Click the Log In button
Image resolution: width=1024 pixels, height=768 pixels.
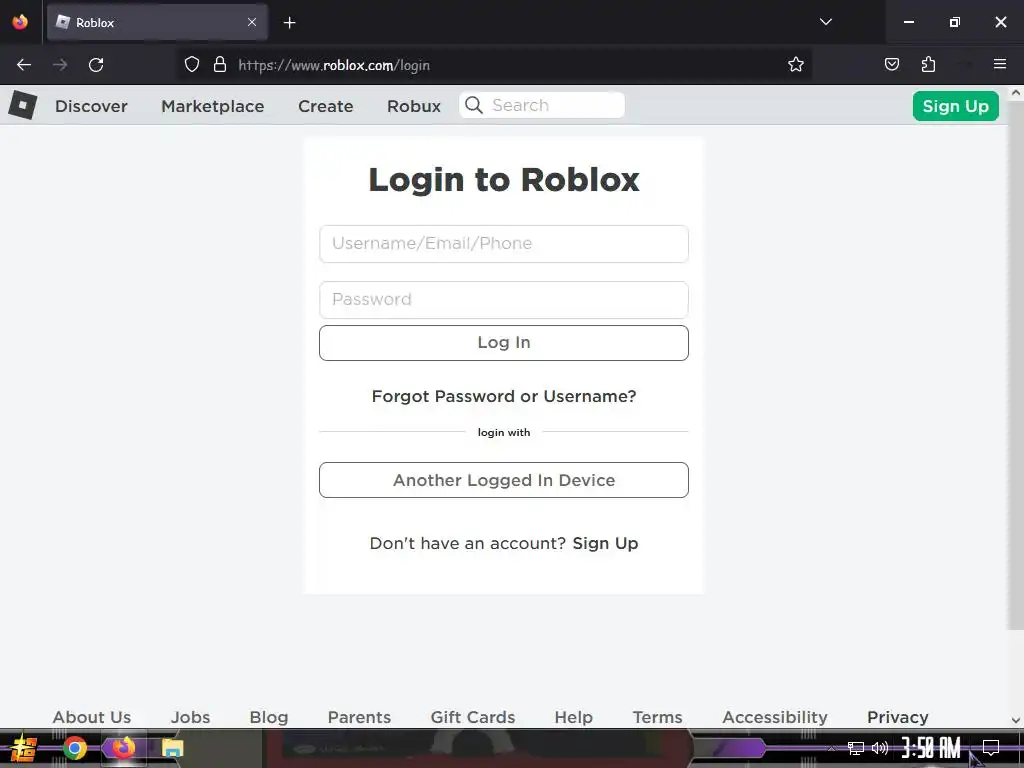(x=504, y=343)
